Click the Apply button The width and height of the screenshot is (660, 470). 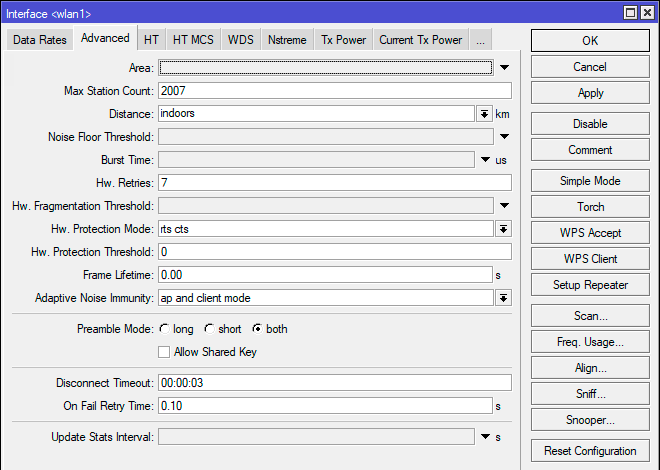tap(590, 93)
